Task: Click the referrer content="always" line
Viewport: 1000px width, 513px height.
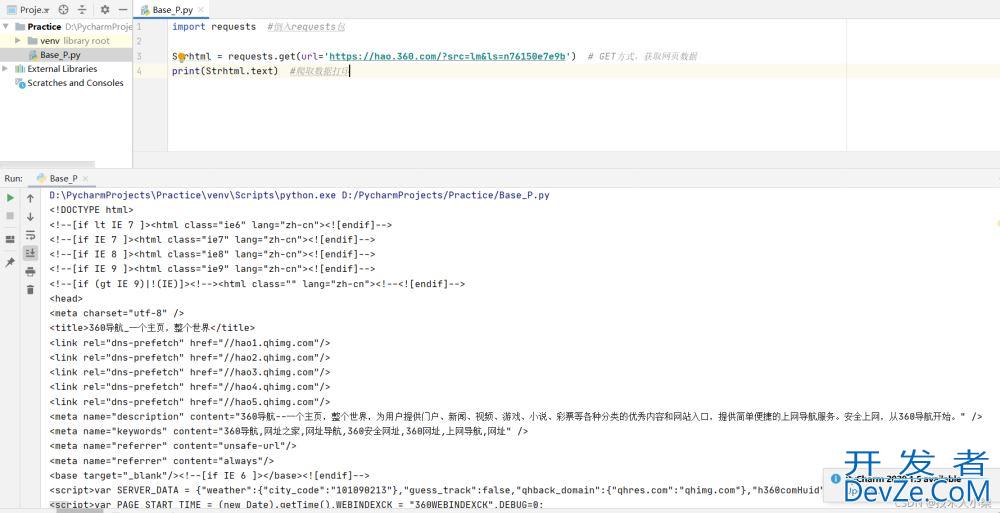Action: (162, 461)
